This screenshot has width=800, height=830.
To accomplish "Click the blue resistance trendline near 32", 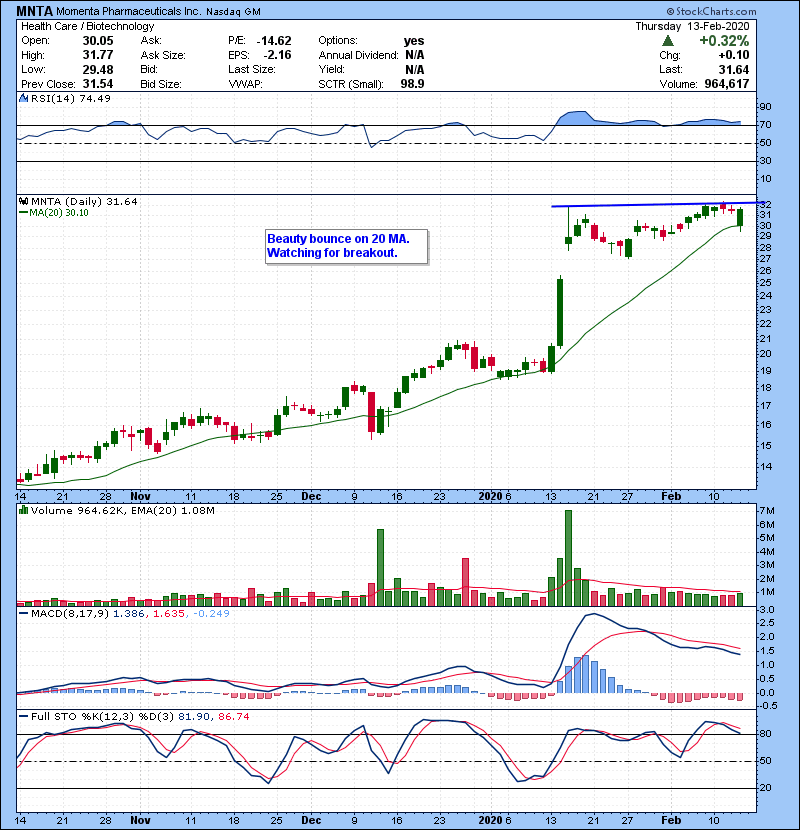I will click(x=657, y=204).
